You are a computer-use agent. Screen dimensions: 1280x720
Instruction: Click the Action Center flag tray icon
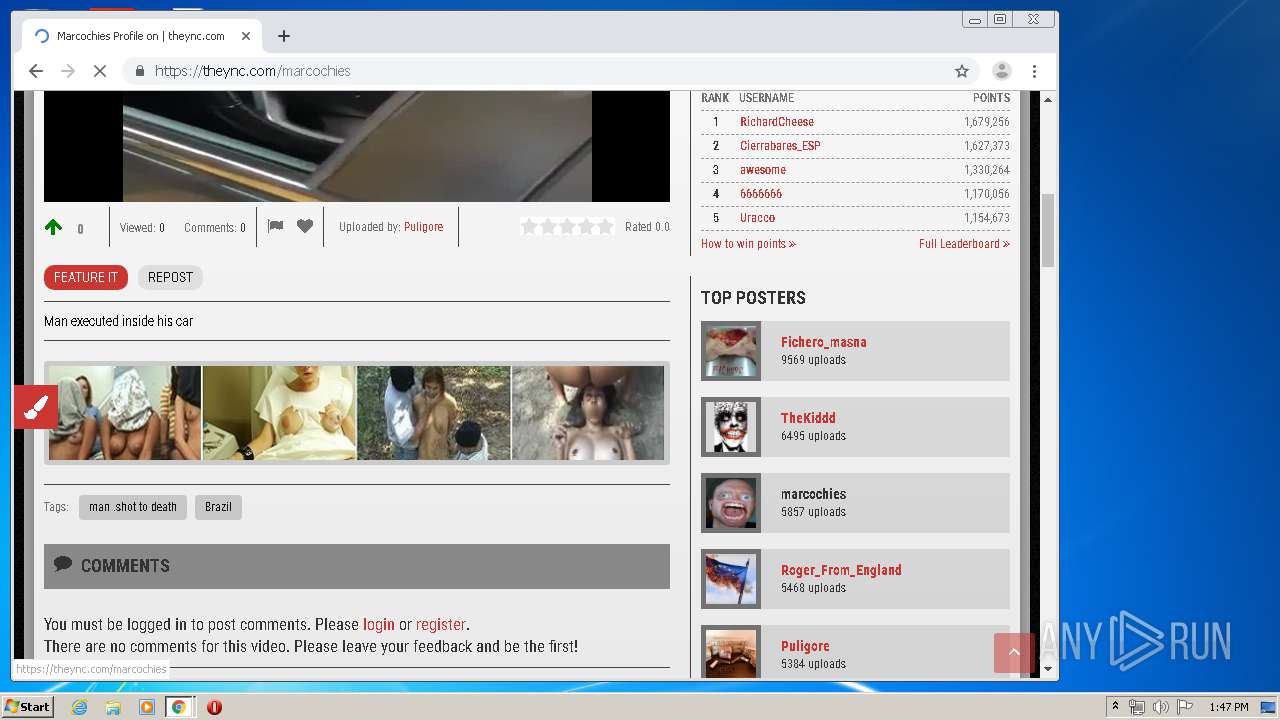click(x=1184, y=707)
